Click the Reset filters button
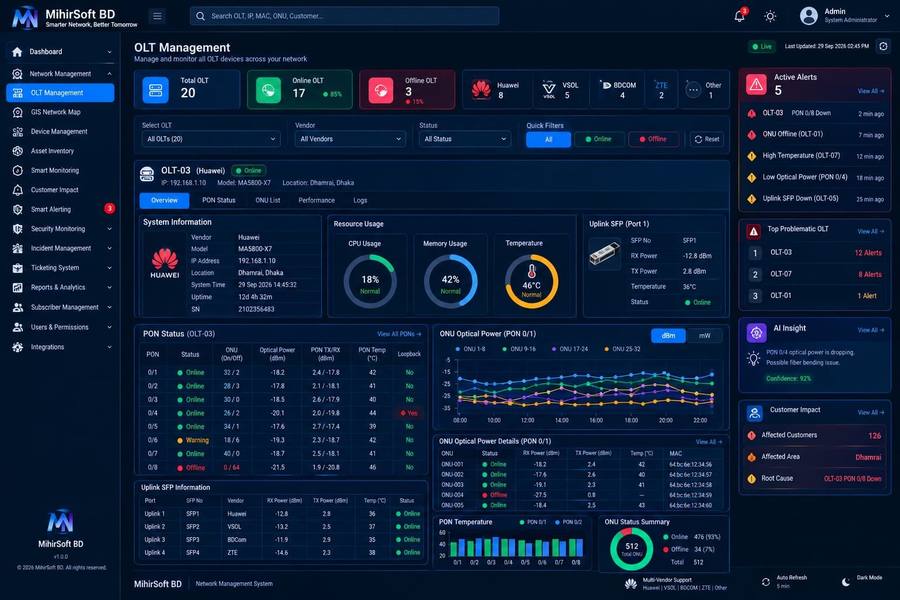Screen dimensions: 900x600 pos(707,139)
